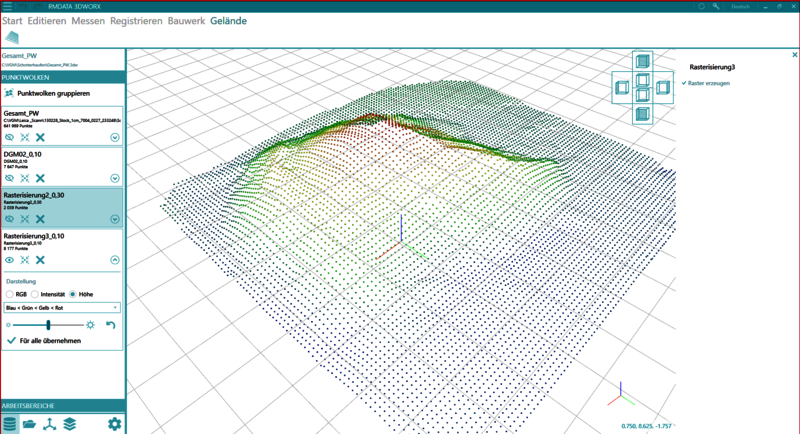Click the undo arrow in title bar
Screen dimensions: 800x434
23,6
